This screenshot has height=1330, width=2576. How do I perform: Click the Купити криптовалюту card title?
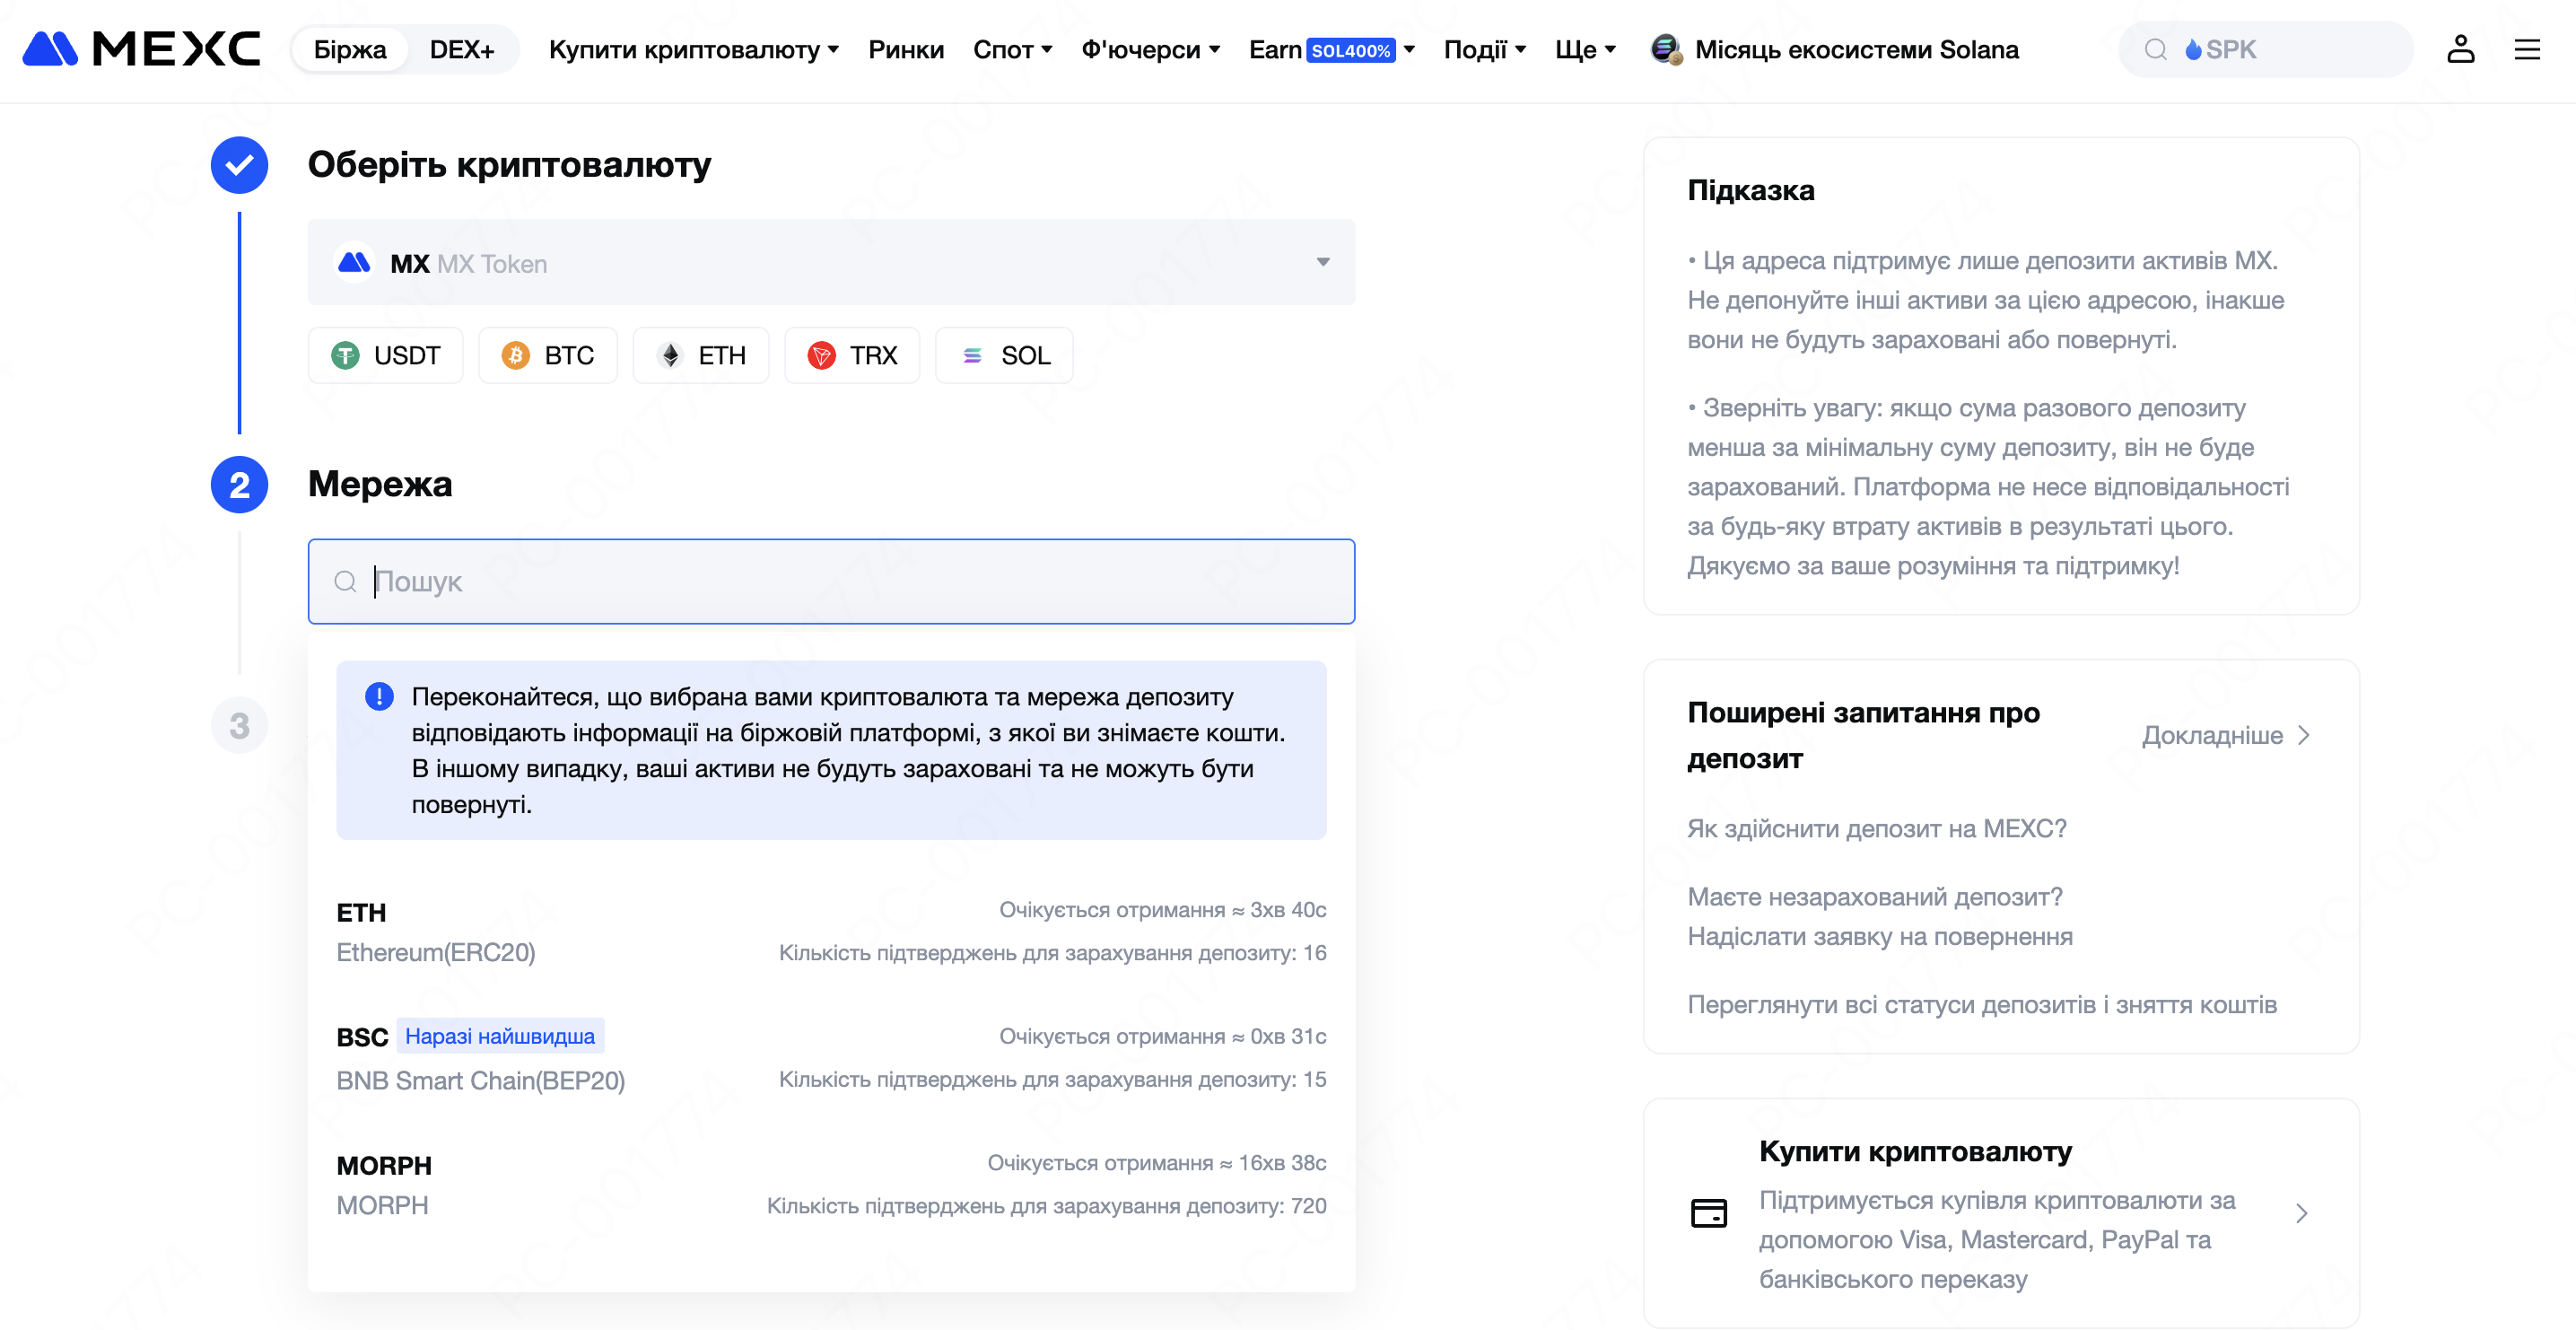tap(1915, 1151)
